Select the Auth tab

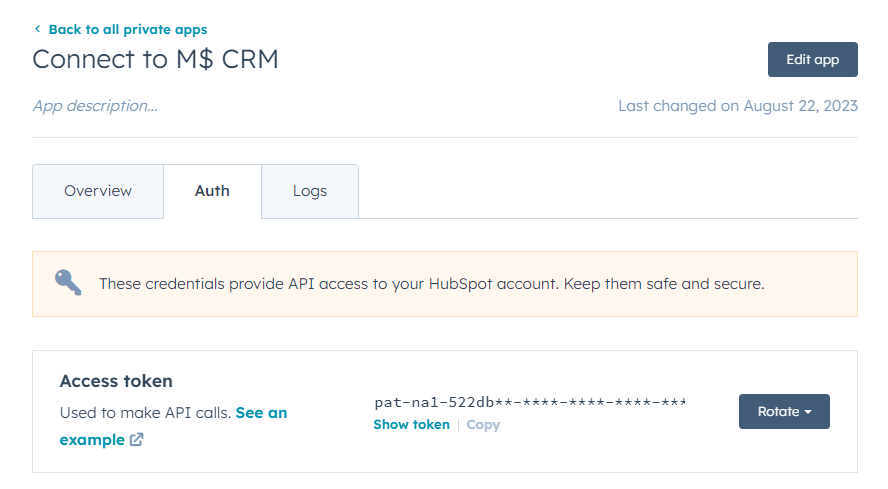coord(212,191)
